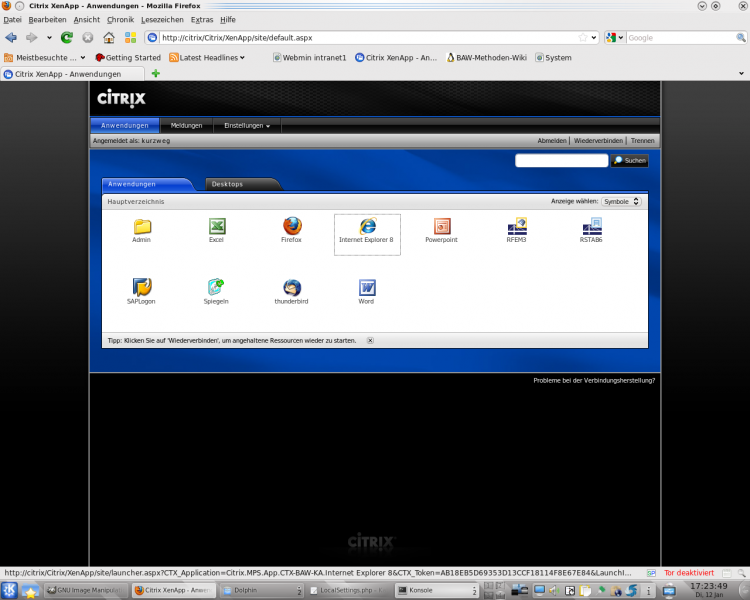Launch the published Firefox application
The height and width of the screenshot is (600, 750).
291,230
